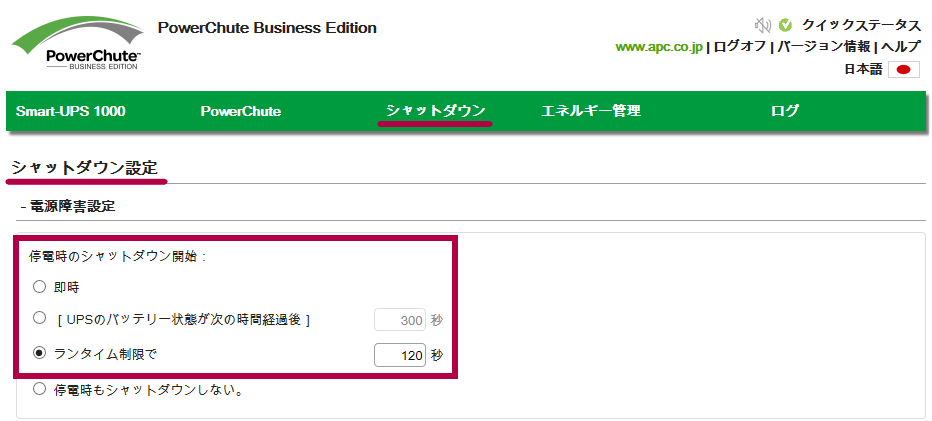The width and height of the screenshot is (932, 421).
Task: Visit the www.apc.co.jp link
Action: click(x=659, y=47)
